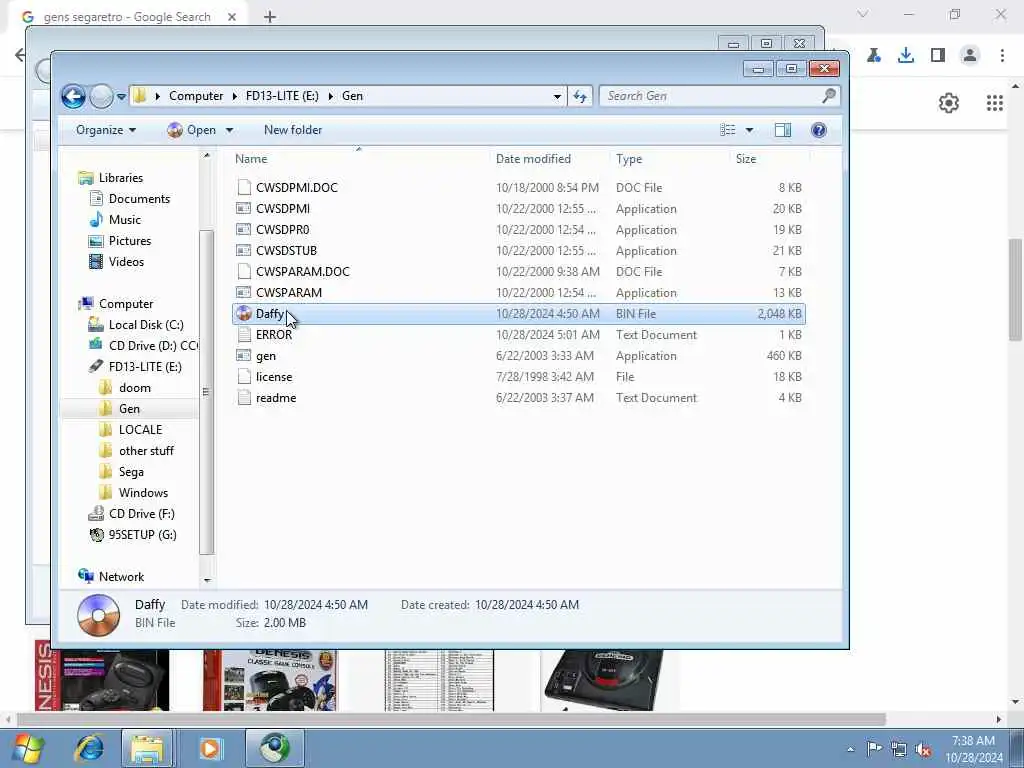Open Google apps grid icon

tap(994, 103)
